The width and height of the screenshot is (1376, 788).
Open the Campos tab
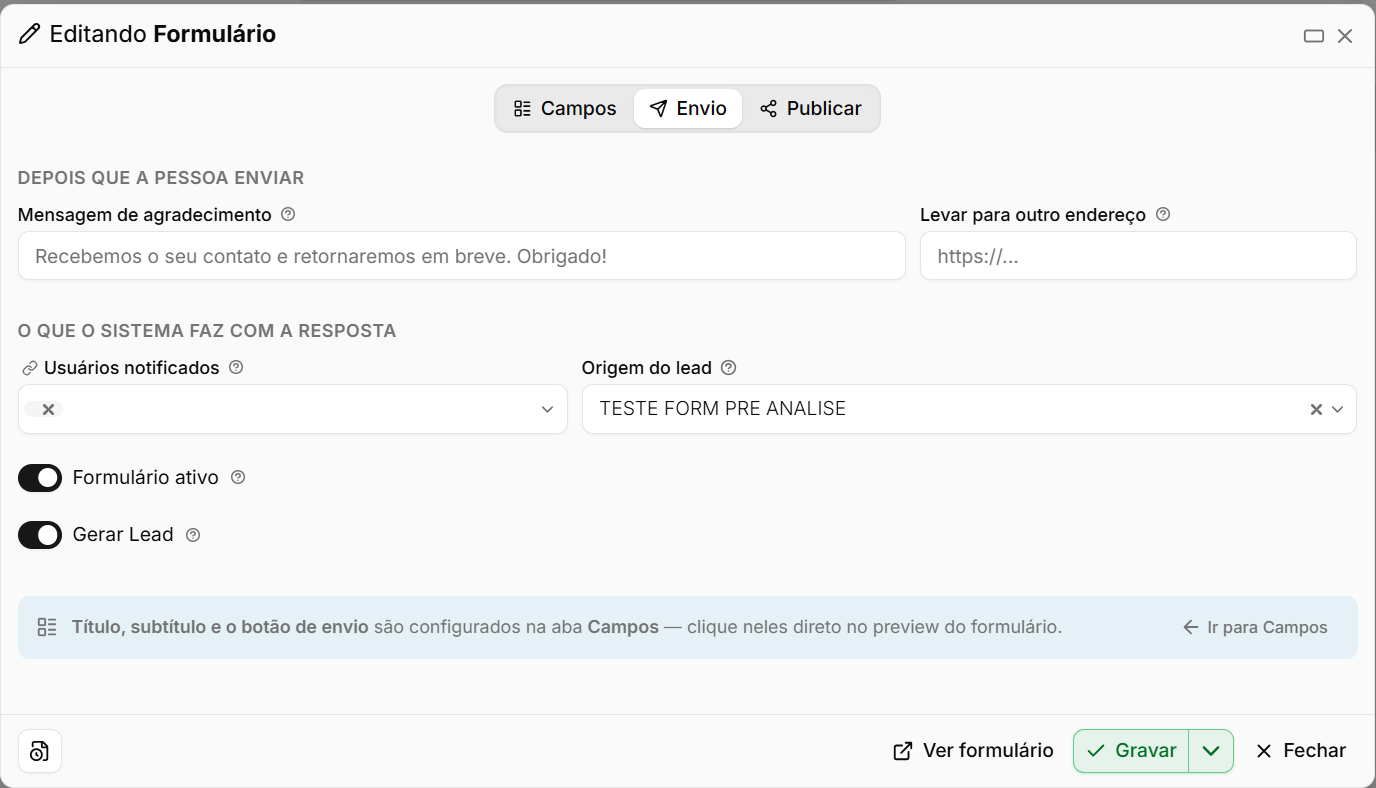click(x=565, y=108)
